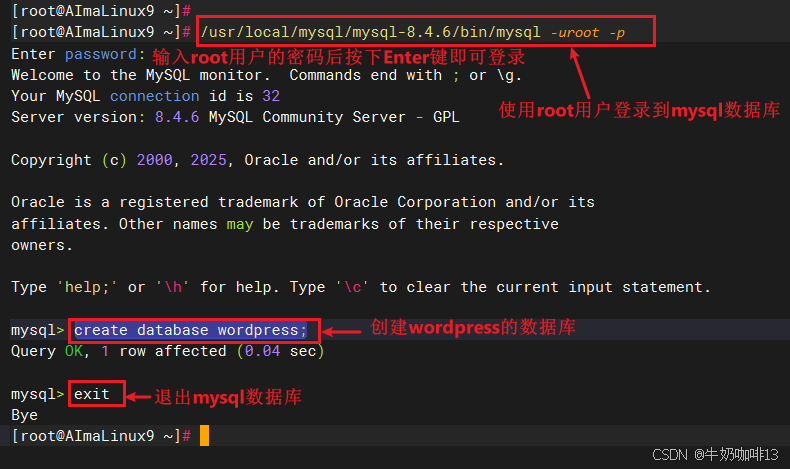Click the 'affiliates. Other names may' line
The height and width of the screenshot is (469, 790).
coord(285,224)
